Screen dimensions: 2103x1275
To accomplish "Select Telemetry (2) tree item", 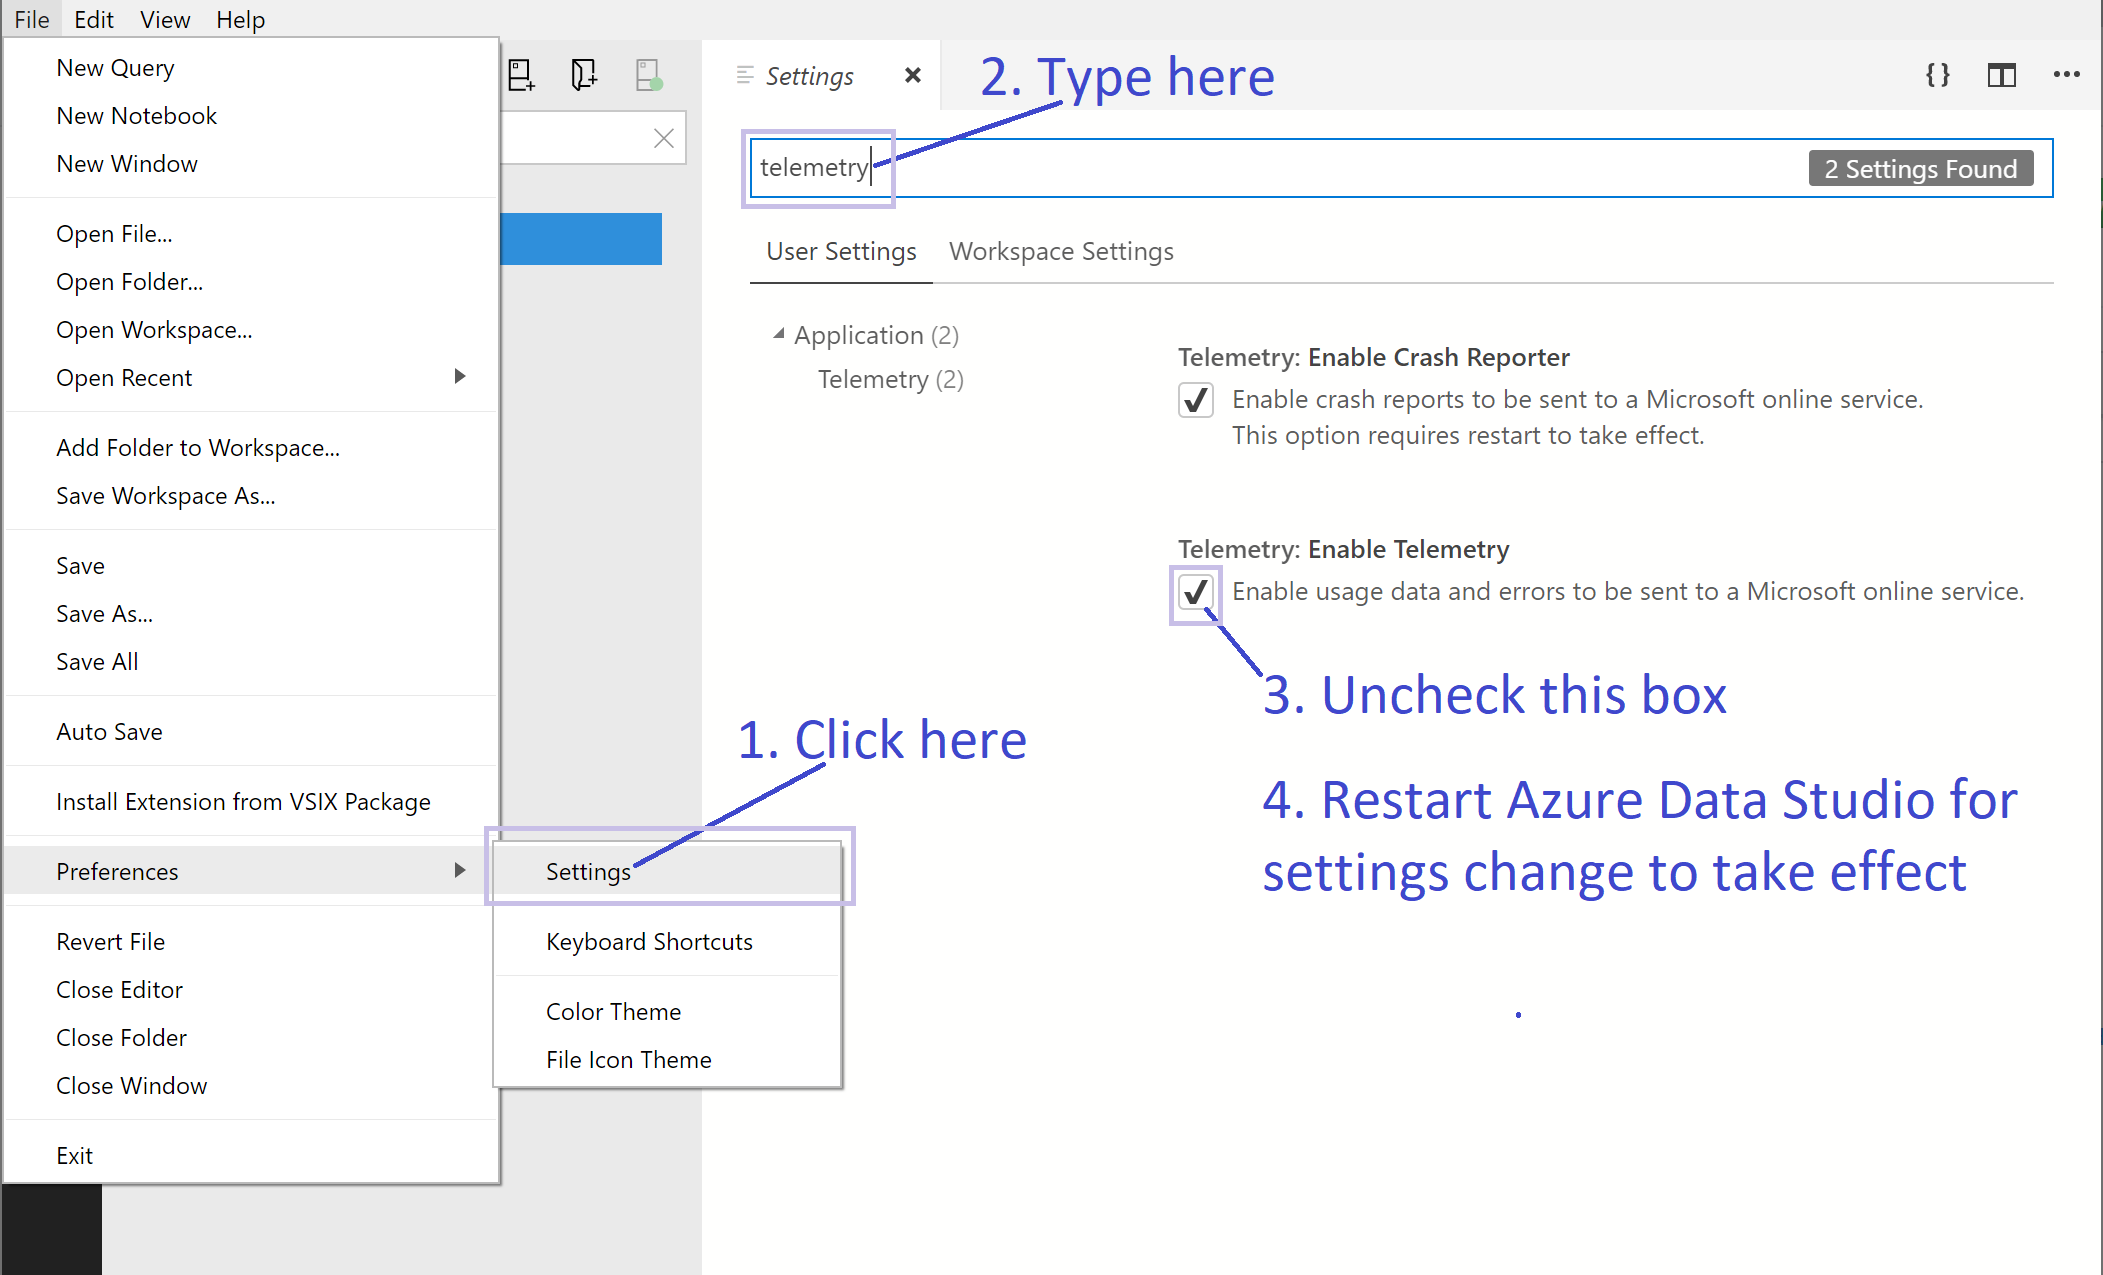I will pos(890,380).
